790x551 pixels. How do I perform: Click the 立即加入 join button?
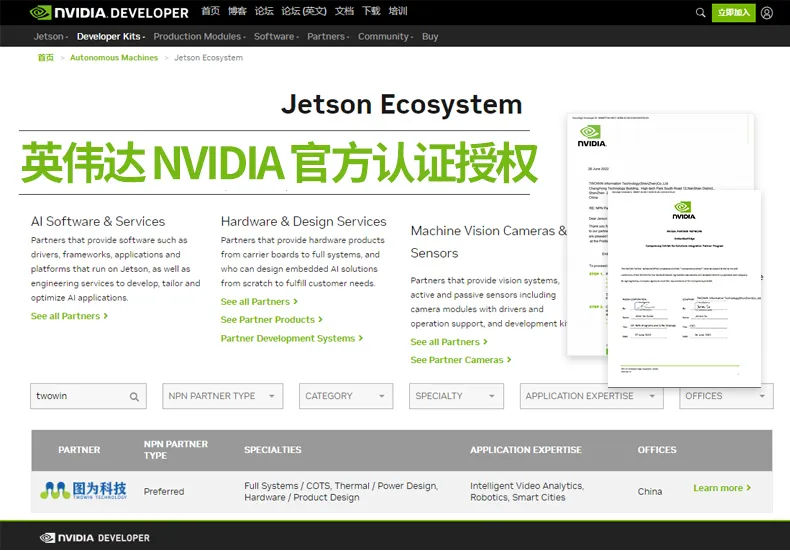coord(734,13)
